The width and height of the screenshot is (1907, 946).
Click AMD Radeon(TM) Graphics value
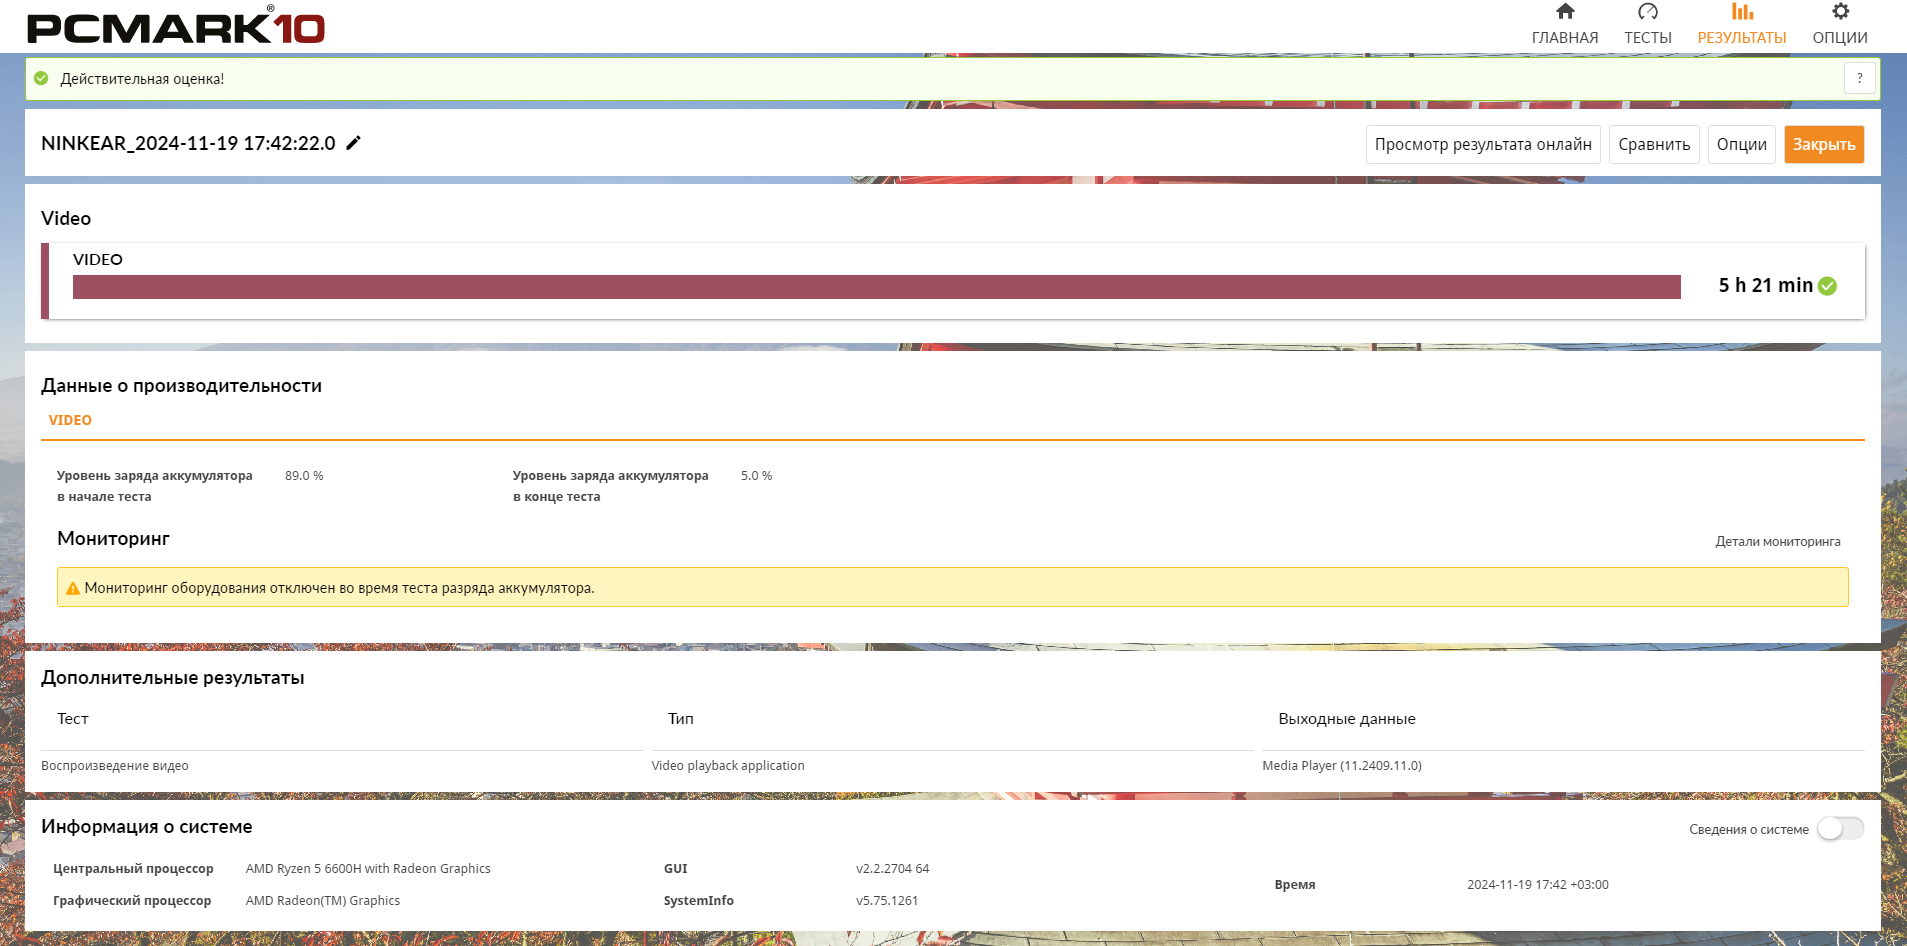click(323, 901)
